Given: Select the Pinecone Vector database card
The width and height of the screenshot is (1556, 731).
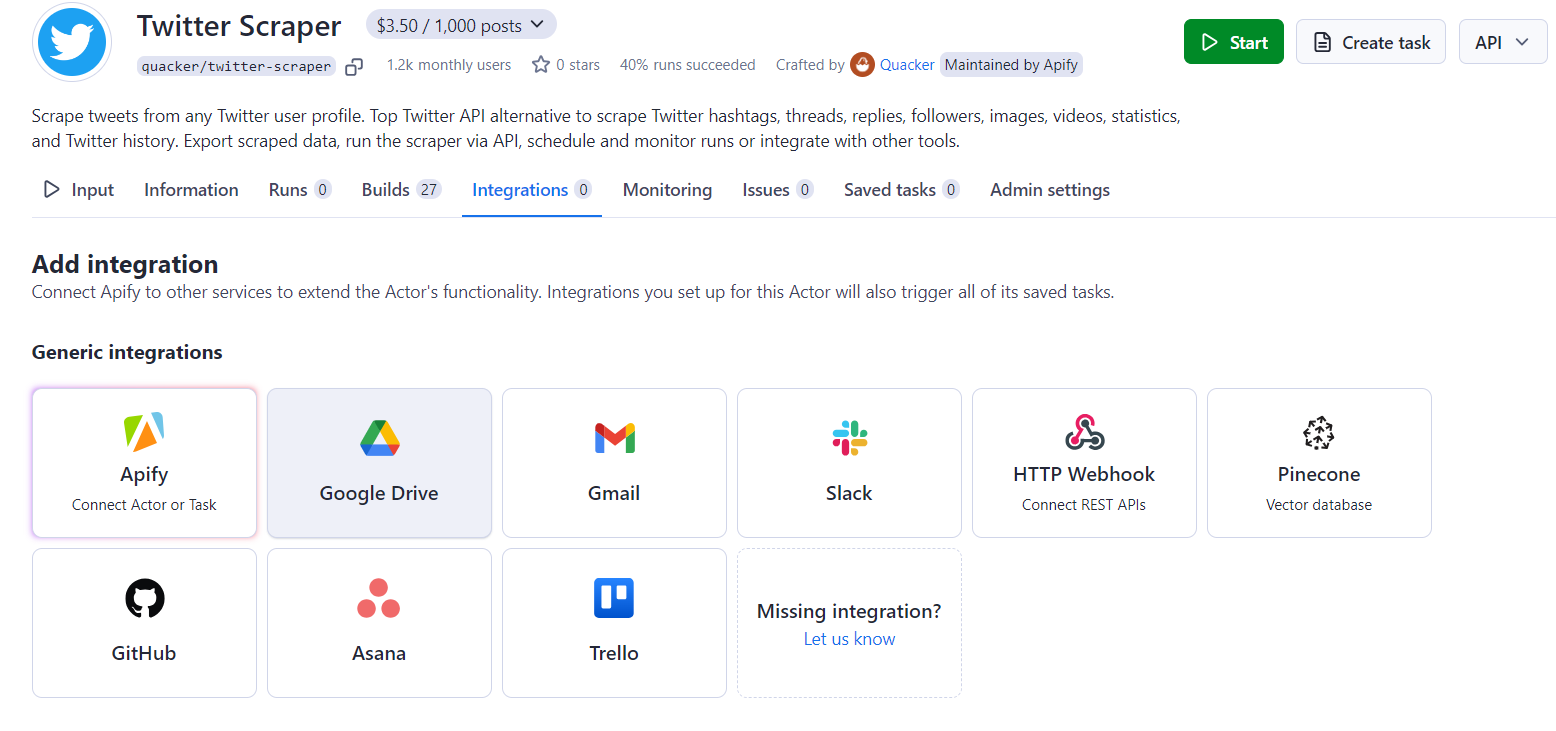Looking at the screenshot, I should (1319, 463).
